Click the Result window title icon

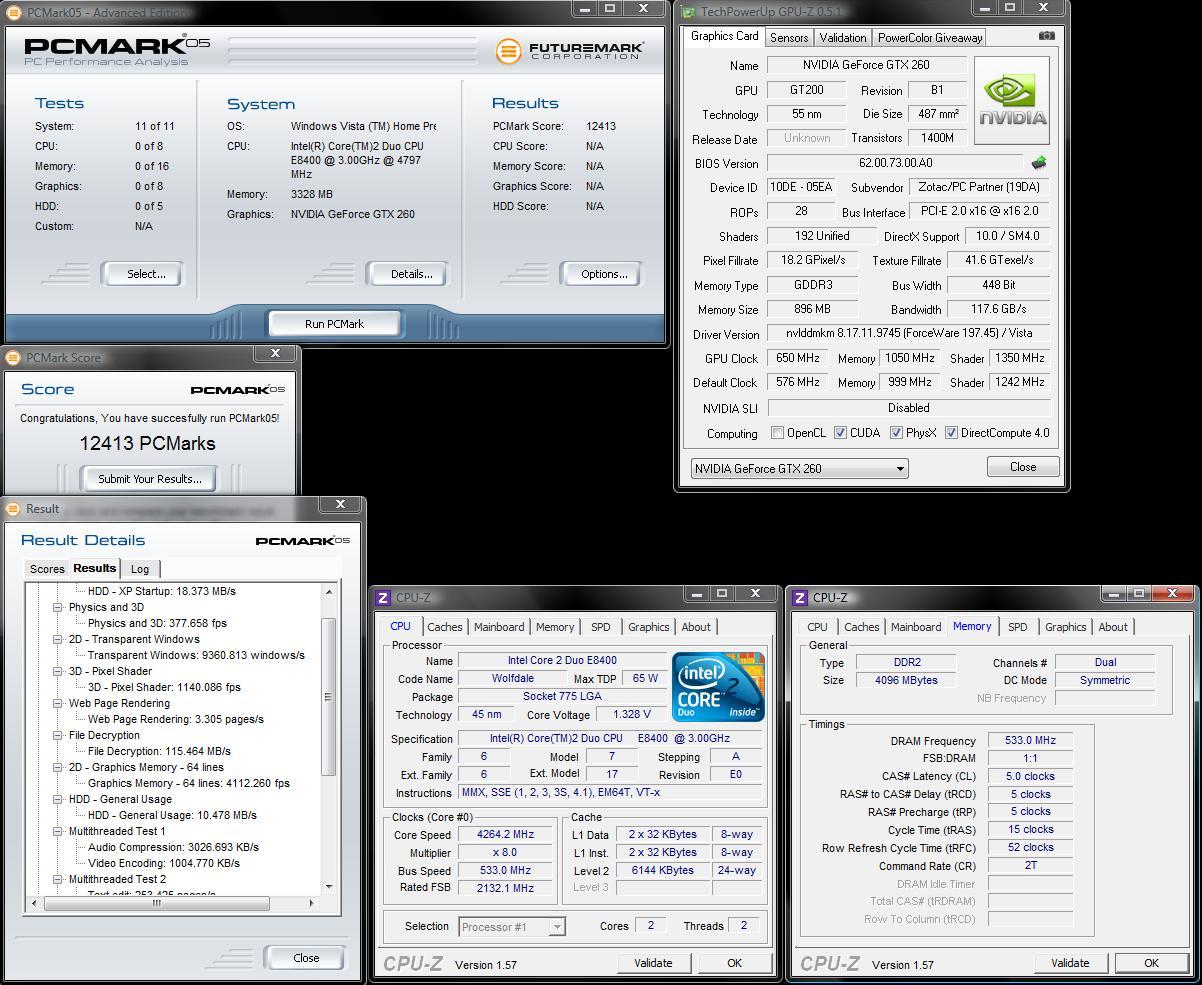pyautogui.click(x=13, y=509)
